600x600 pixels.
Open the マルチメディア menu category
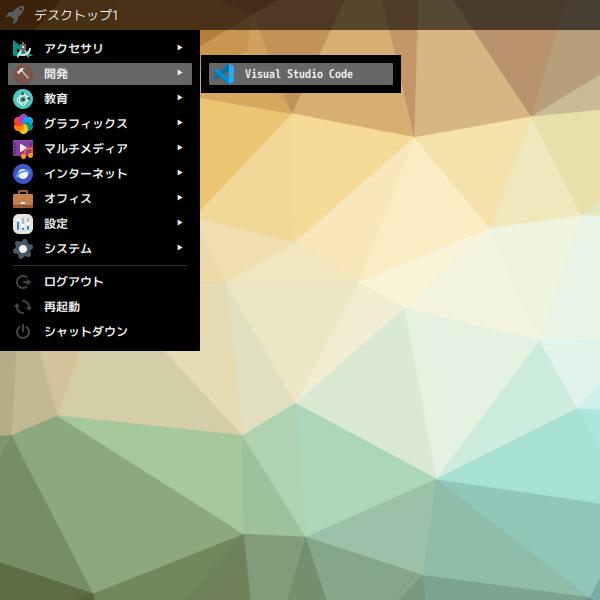pyautogui.click(x=100, y=149)
